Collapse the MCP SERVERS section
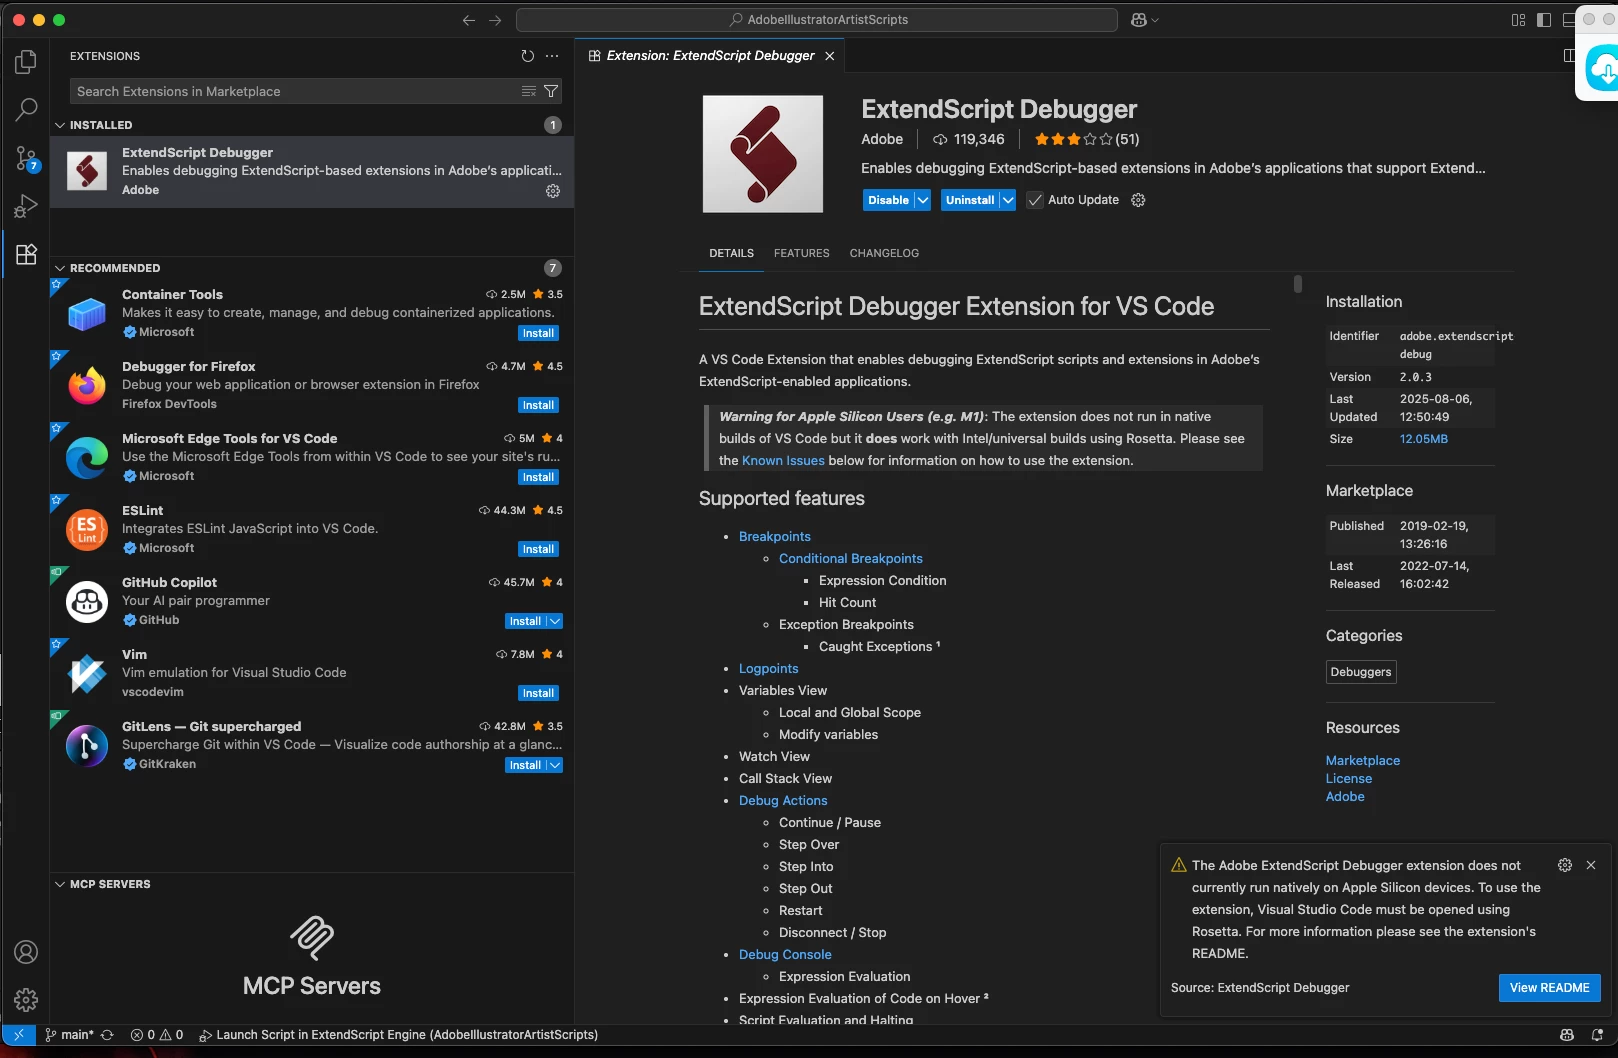 coord(60,884)
